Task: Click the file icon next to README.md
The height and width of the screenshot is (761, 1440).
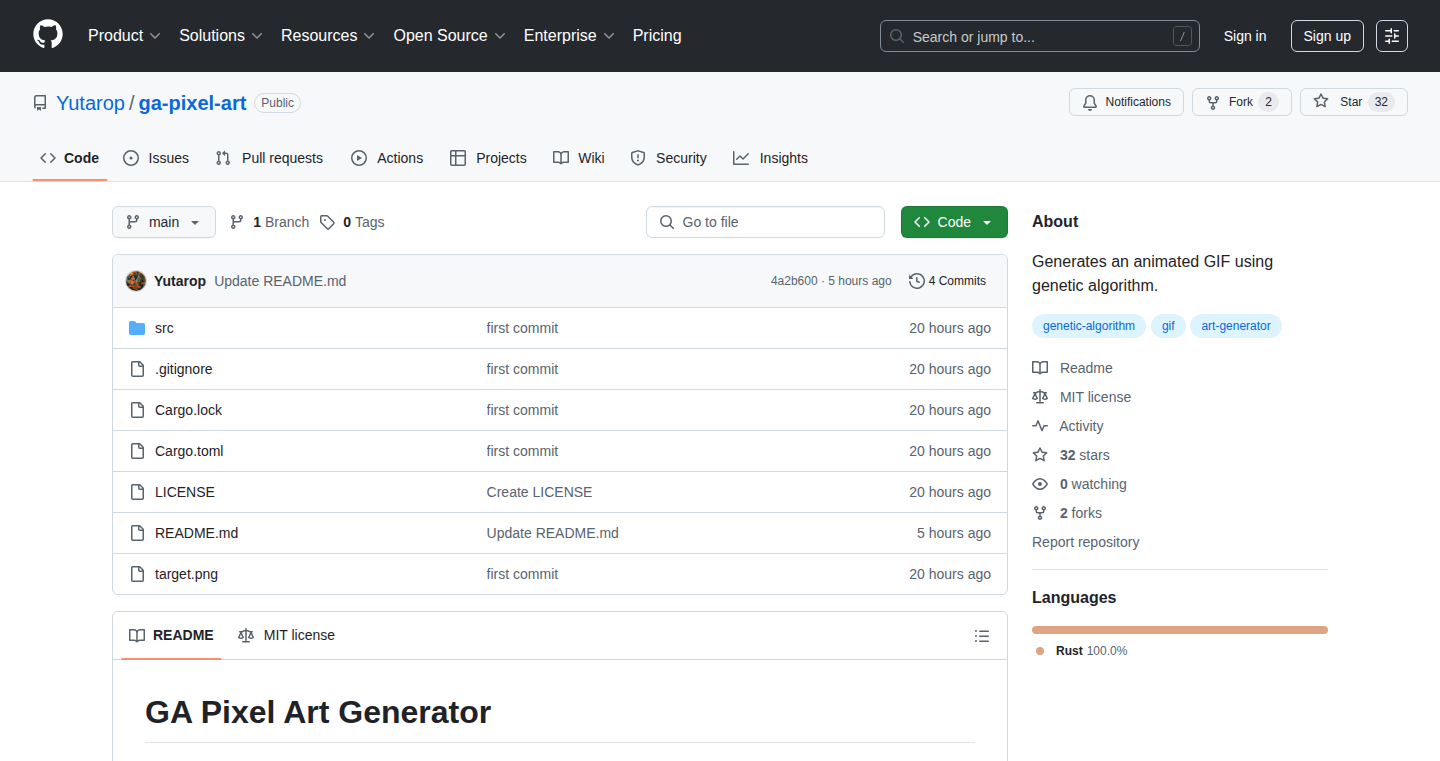Action: (x=137, y=533)
